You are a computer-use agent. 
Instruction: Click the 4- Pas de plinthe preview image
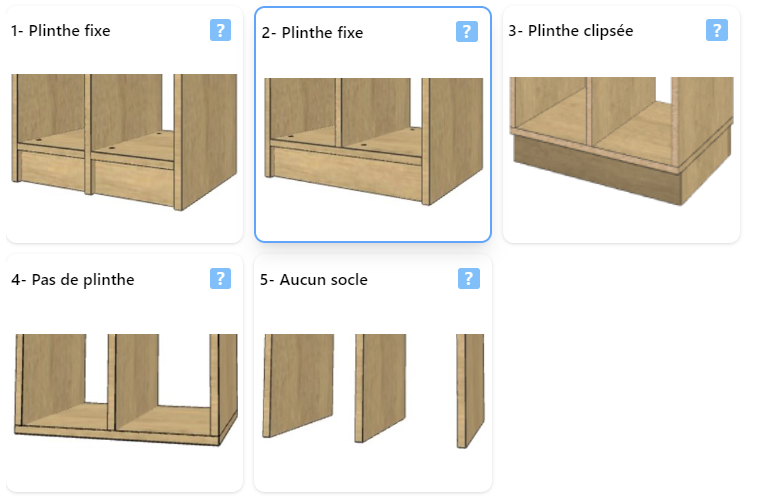[126, 390]
